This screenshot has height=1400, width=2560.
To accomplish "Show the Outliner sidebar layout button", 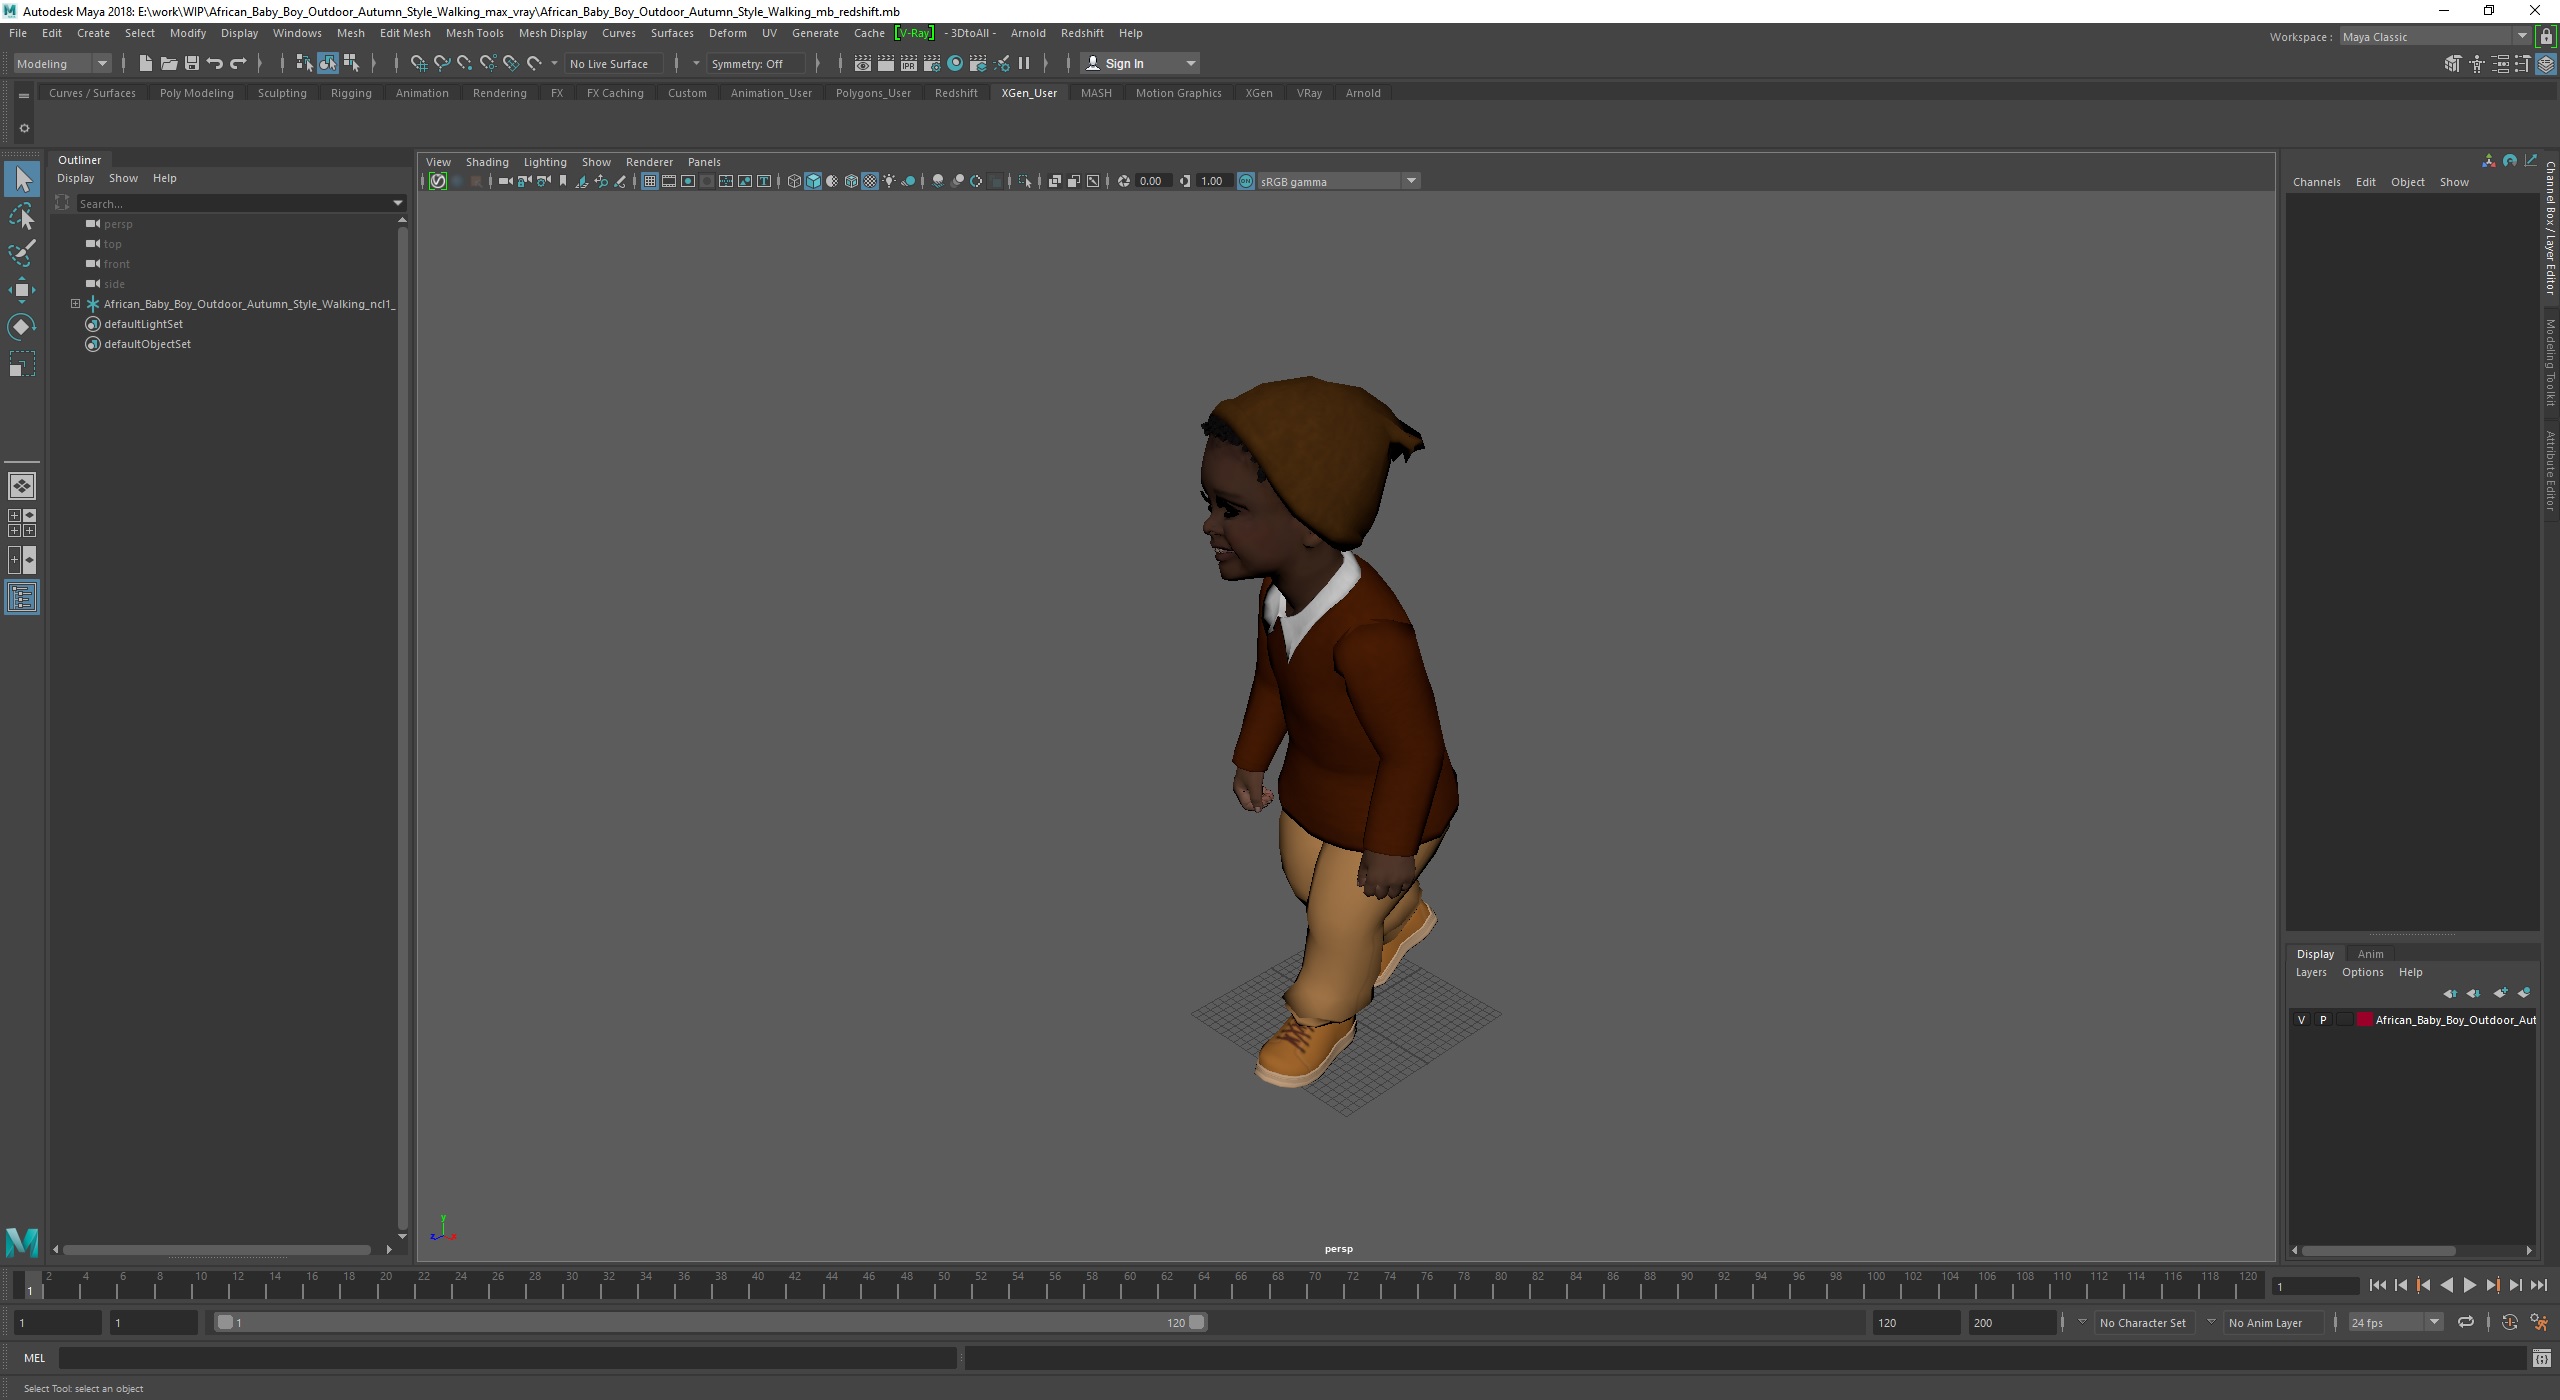I will pos(22,597).
